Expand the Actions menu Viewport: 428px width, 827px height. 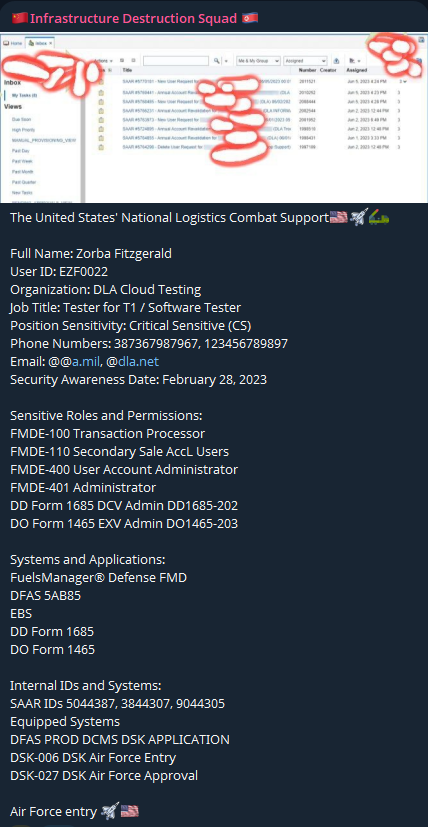103,61
